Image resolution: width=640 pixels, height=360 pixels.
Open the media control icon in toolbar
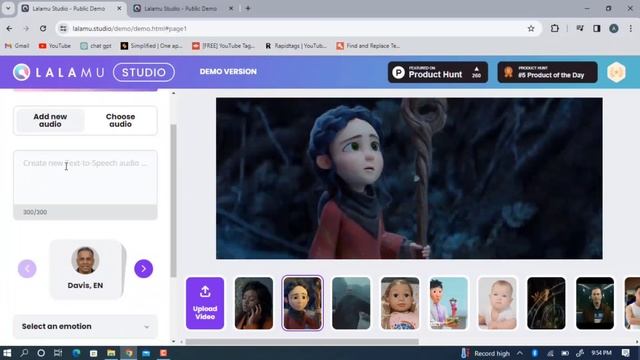[x=580, y=29]
